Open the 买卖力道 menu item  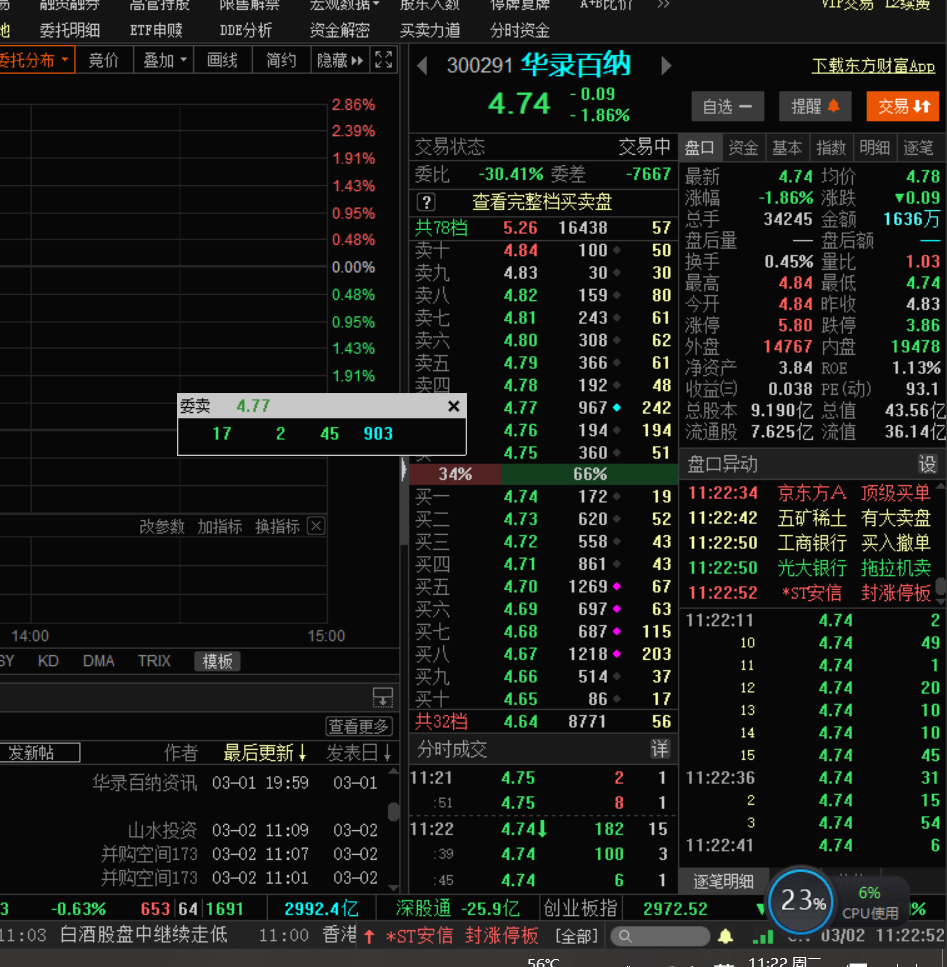(430, 30)
